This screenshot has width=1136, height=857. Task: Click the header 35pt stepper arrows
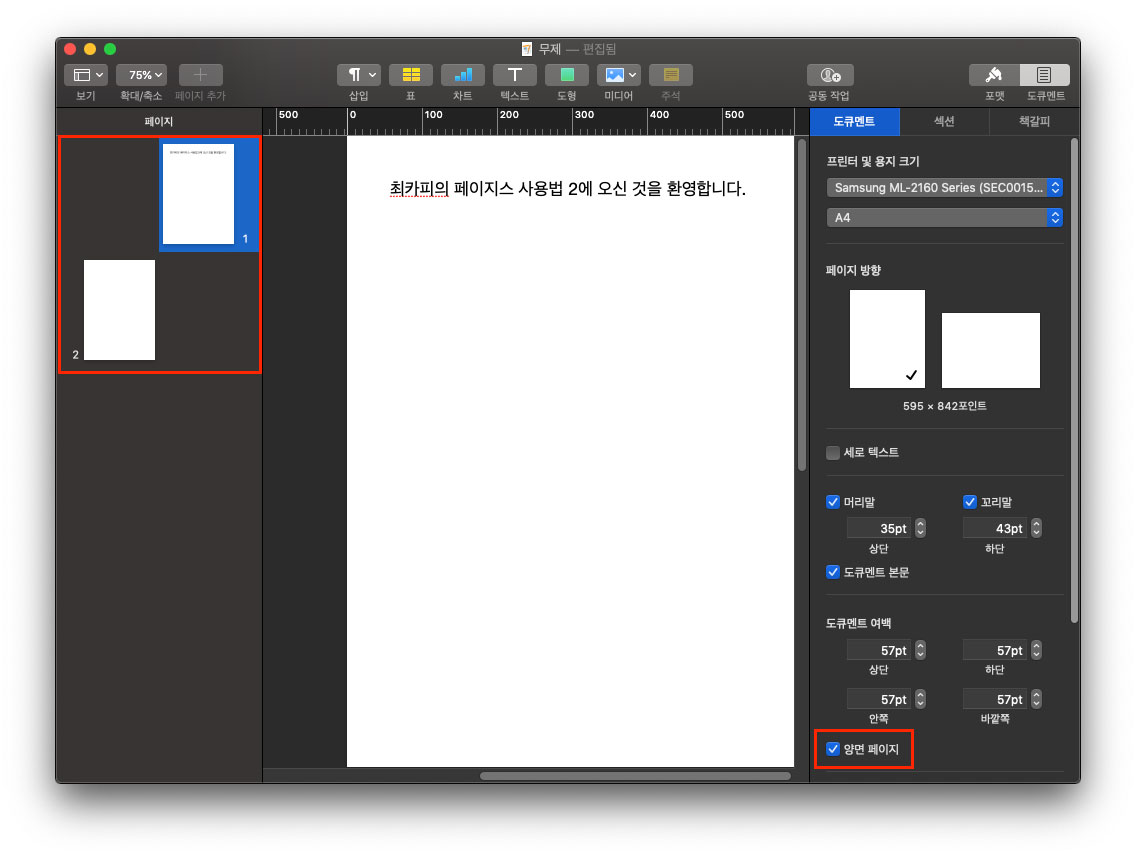(x=920, y=529)
